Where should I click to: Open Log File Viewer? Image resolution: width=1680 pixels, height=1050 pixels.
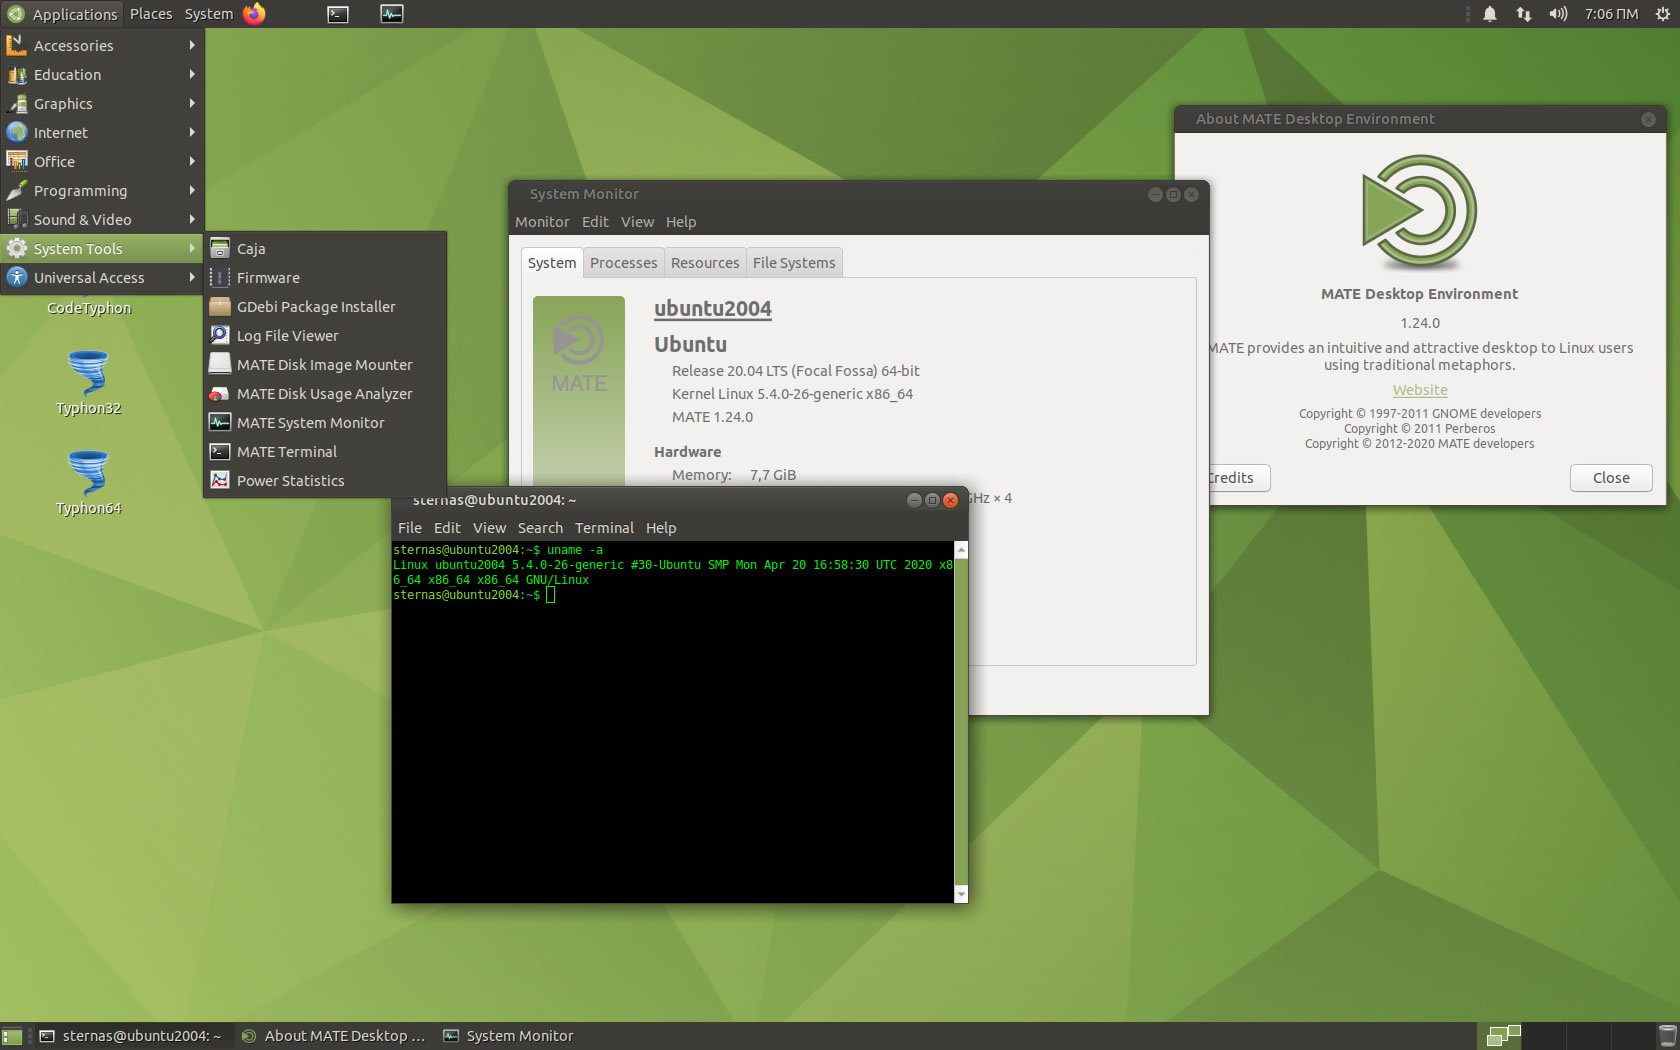click(325, 335)
